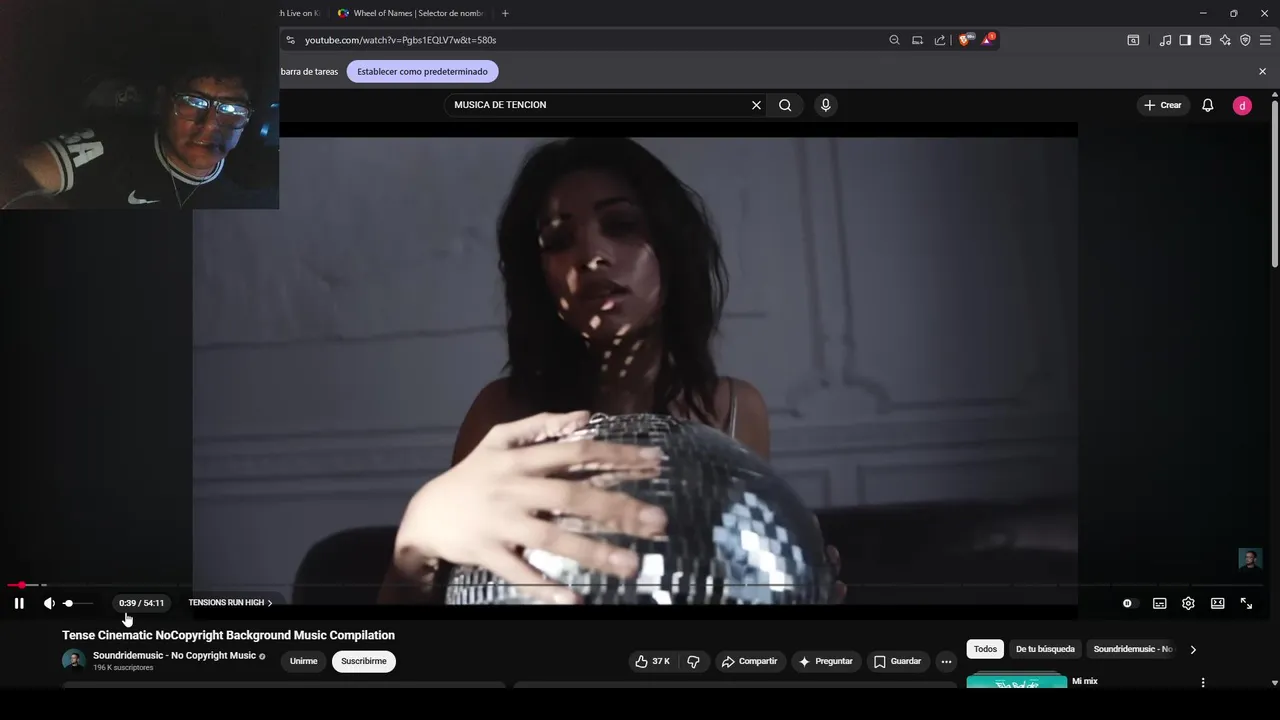
Task: Click the channel watermark on the video
Action: (x=1250, y=559)
